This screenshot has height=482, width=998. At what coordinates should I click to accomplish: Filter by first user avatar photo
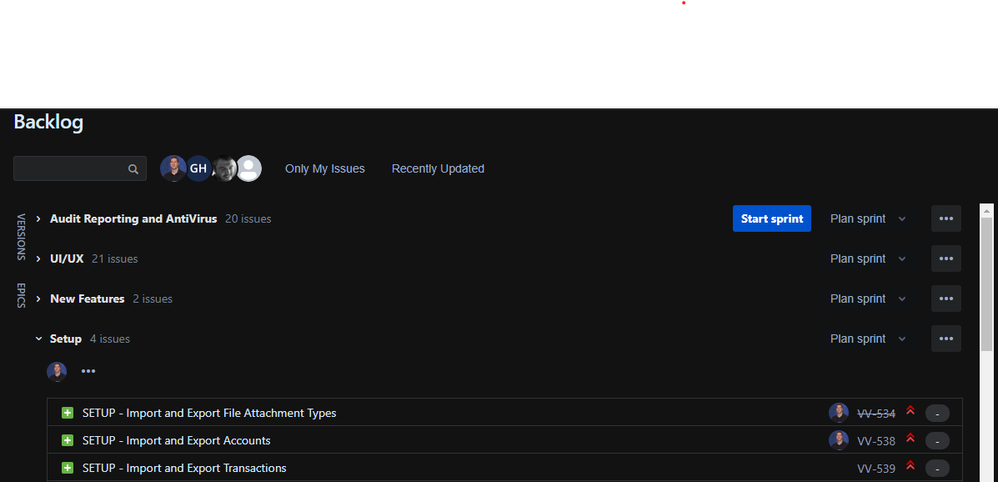(173, 169)
